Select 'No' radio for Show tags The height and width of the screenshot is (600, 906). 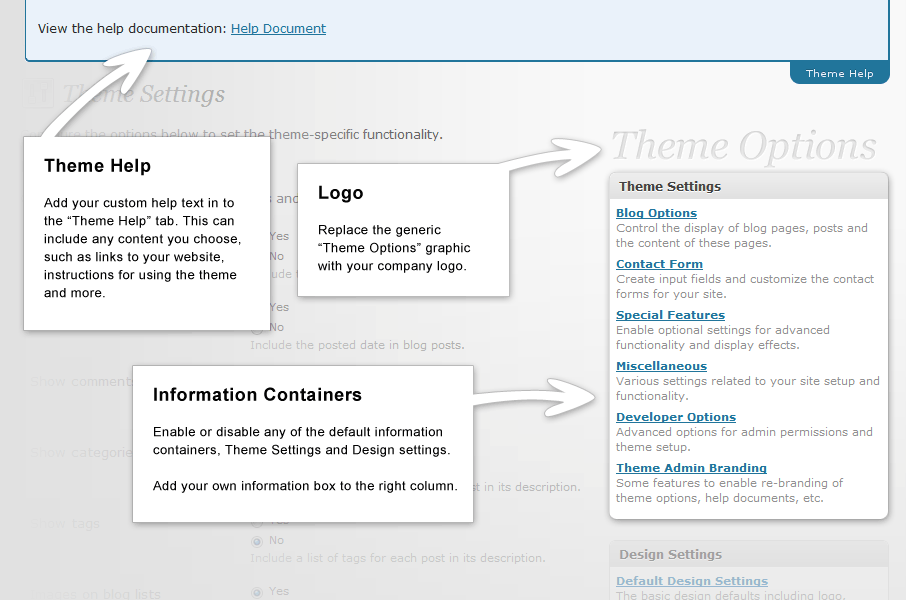[x=257, y=541]
